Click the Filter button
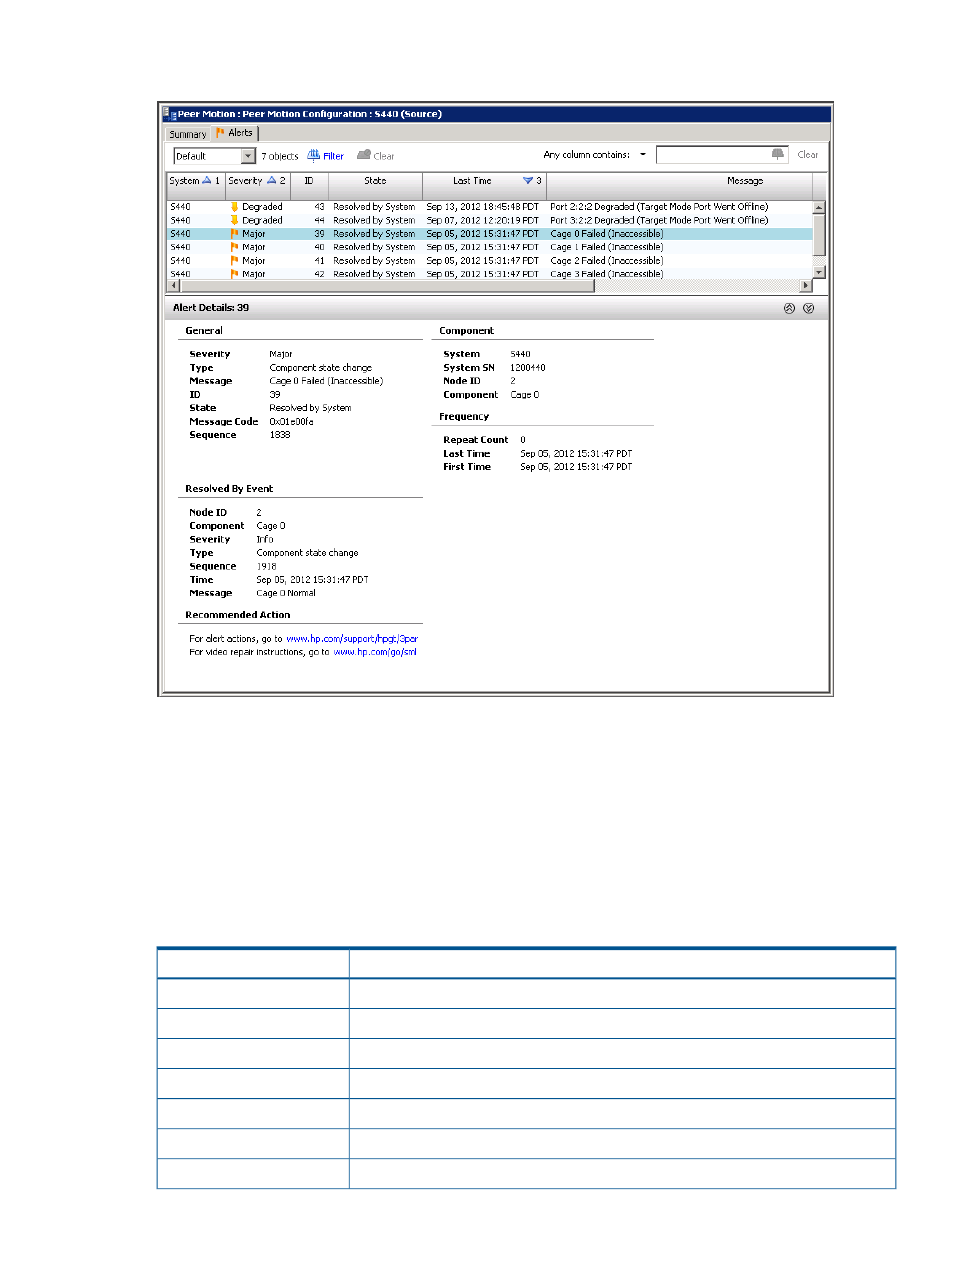This screenshot has height=1270, width=954. coord(326,156)
